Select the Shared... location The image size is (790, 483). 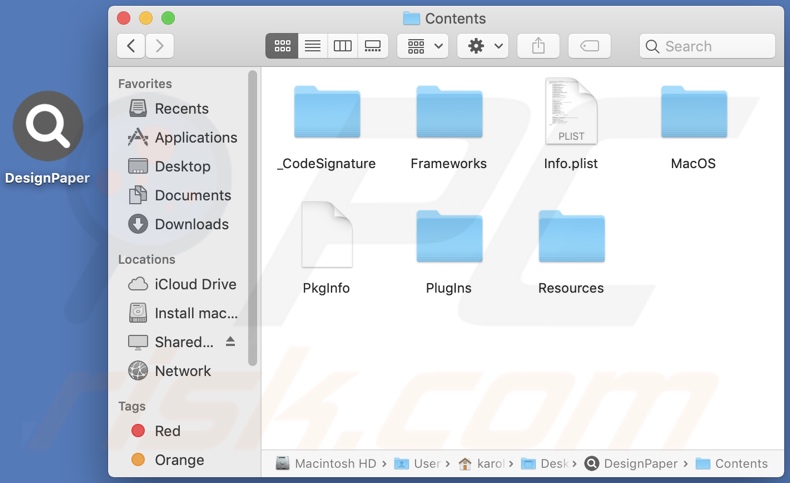pos(171,342)
